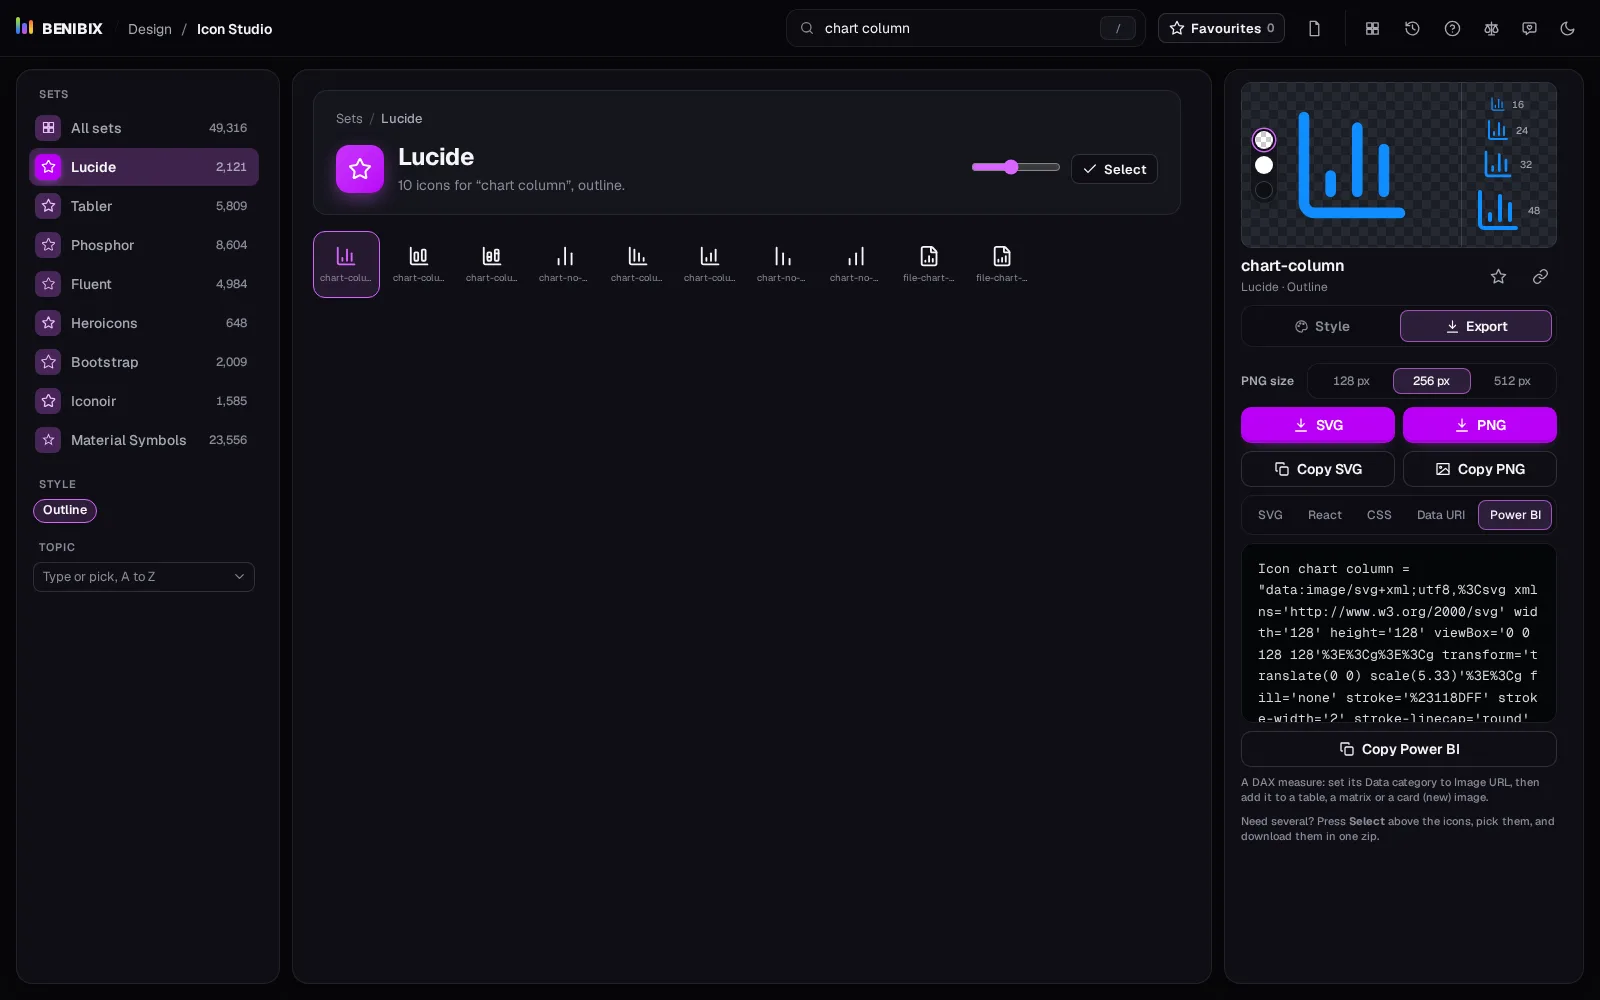Favourite the chart-column icon with star

pyautogui.click(x=1498, y=276)
